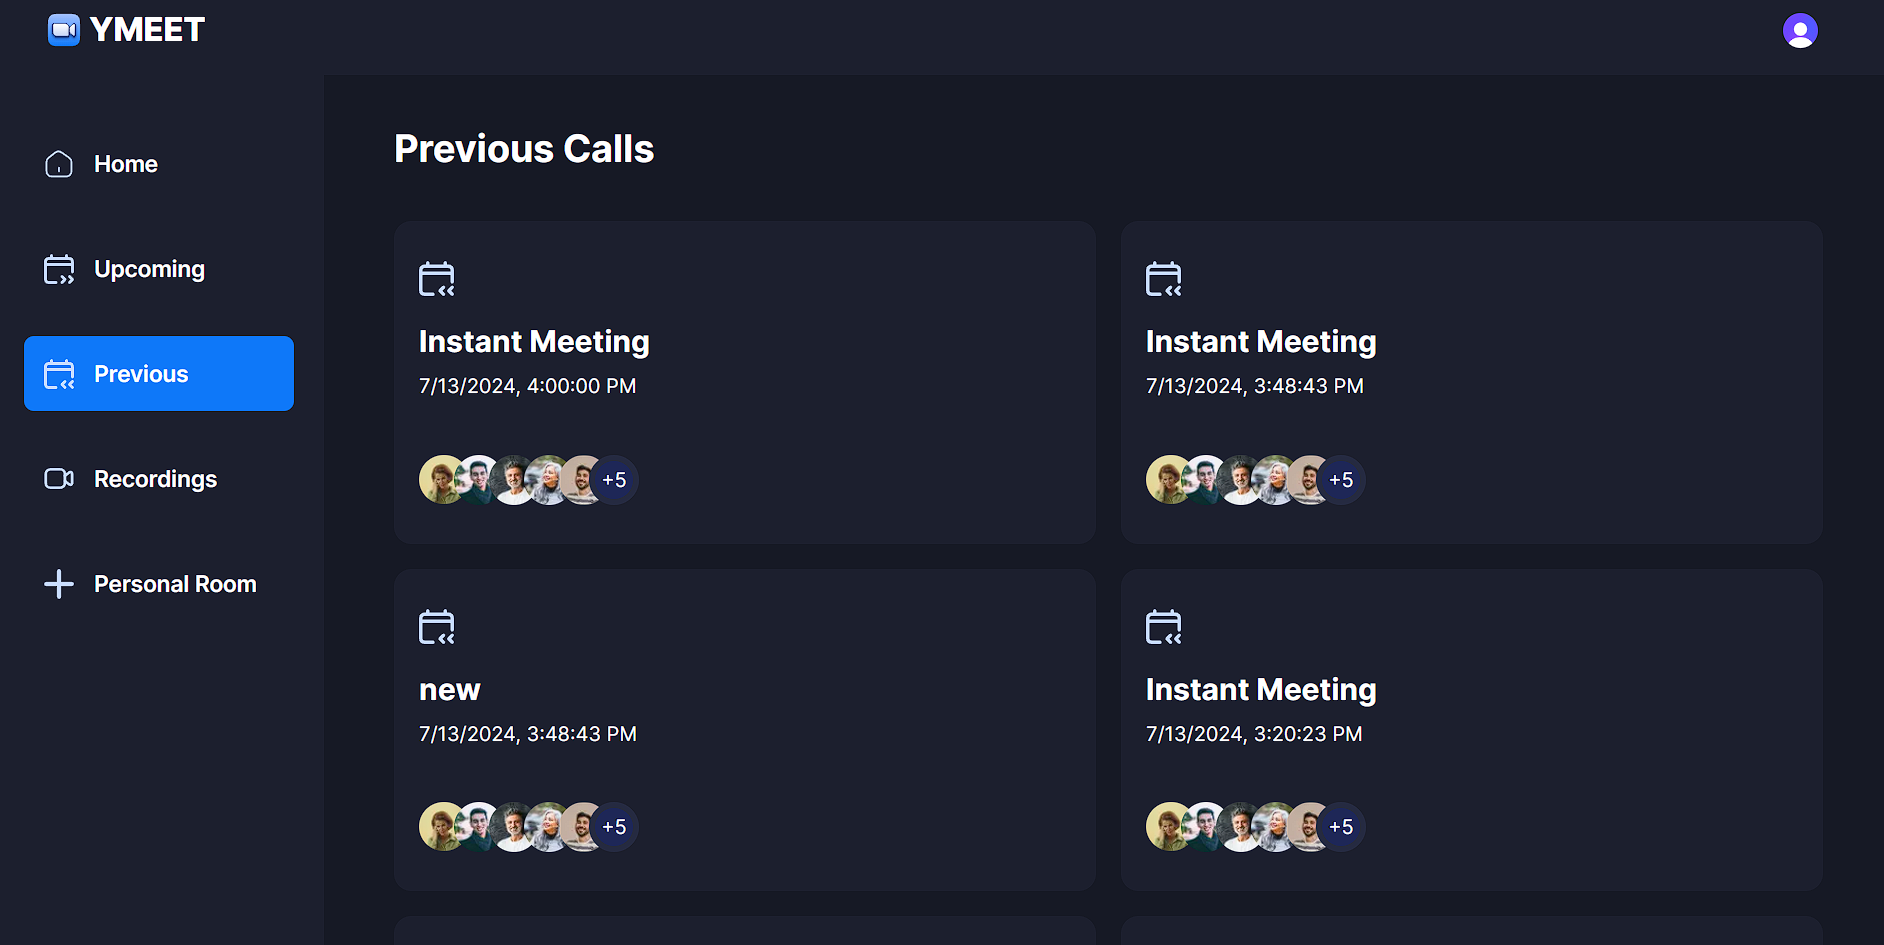Viewport: 1884px width, 945px height.
Task: Select the Previous sidebar tab
Action: click(x=159, y=374)
